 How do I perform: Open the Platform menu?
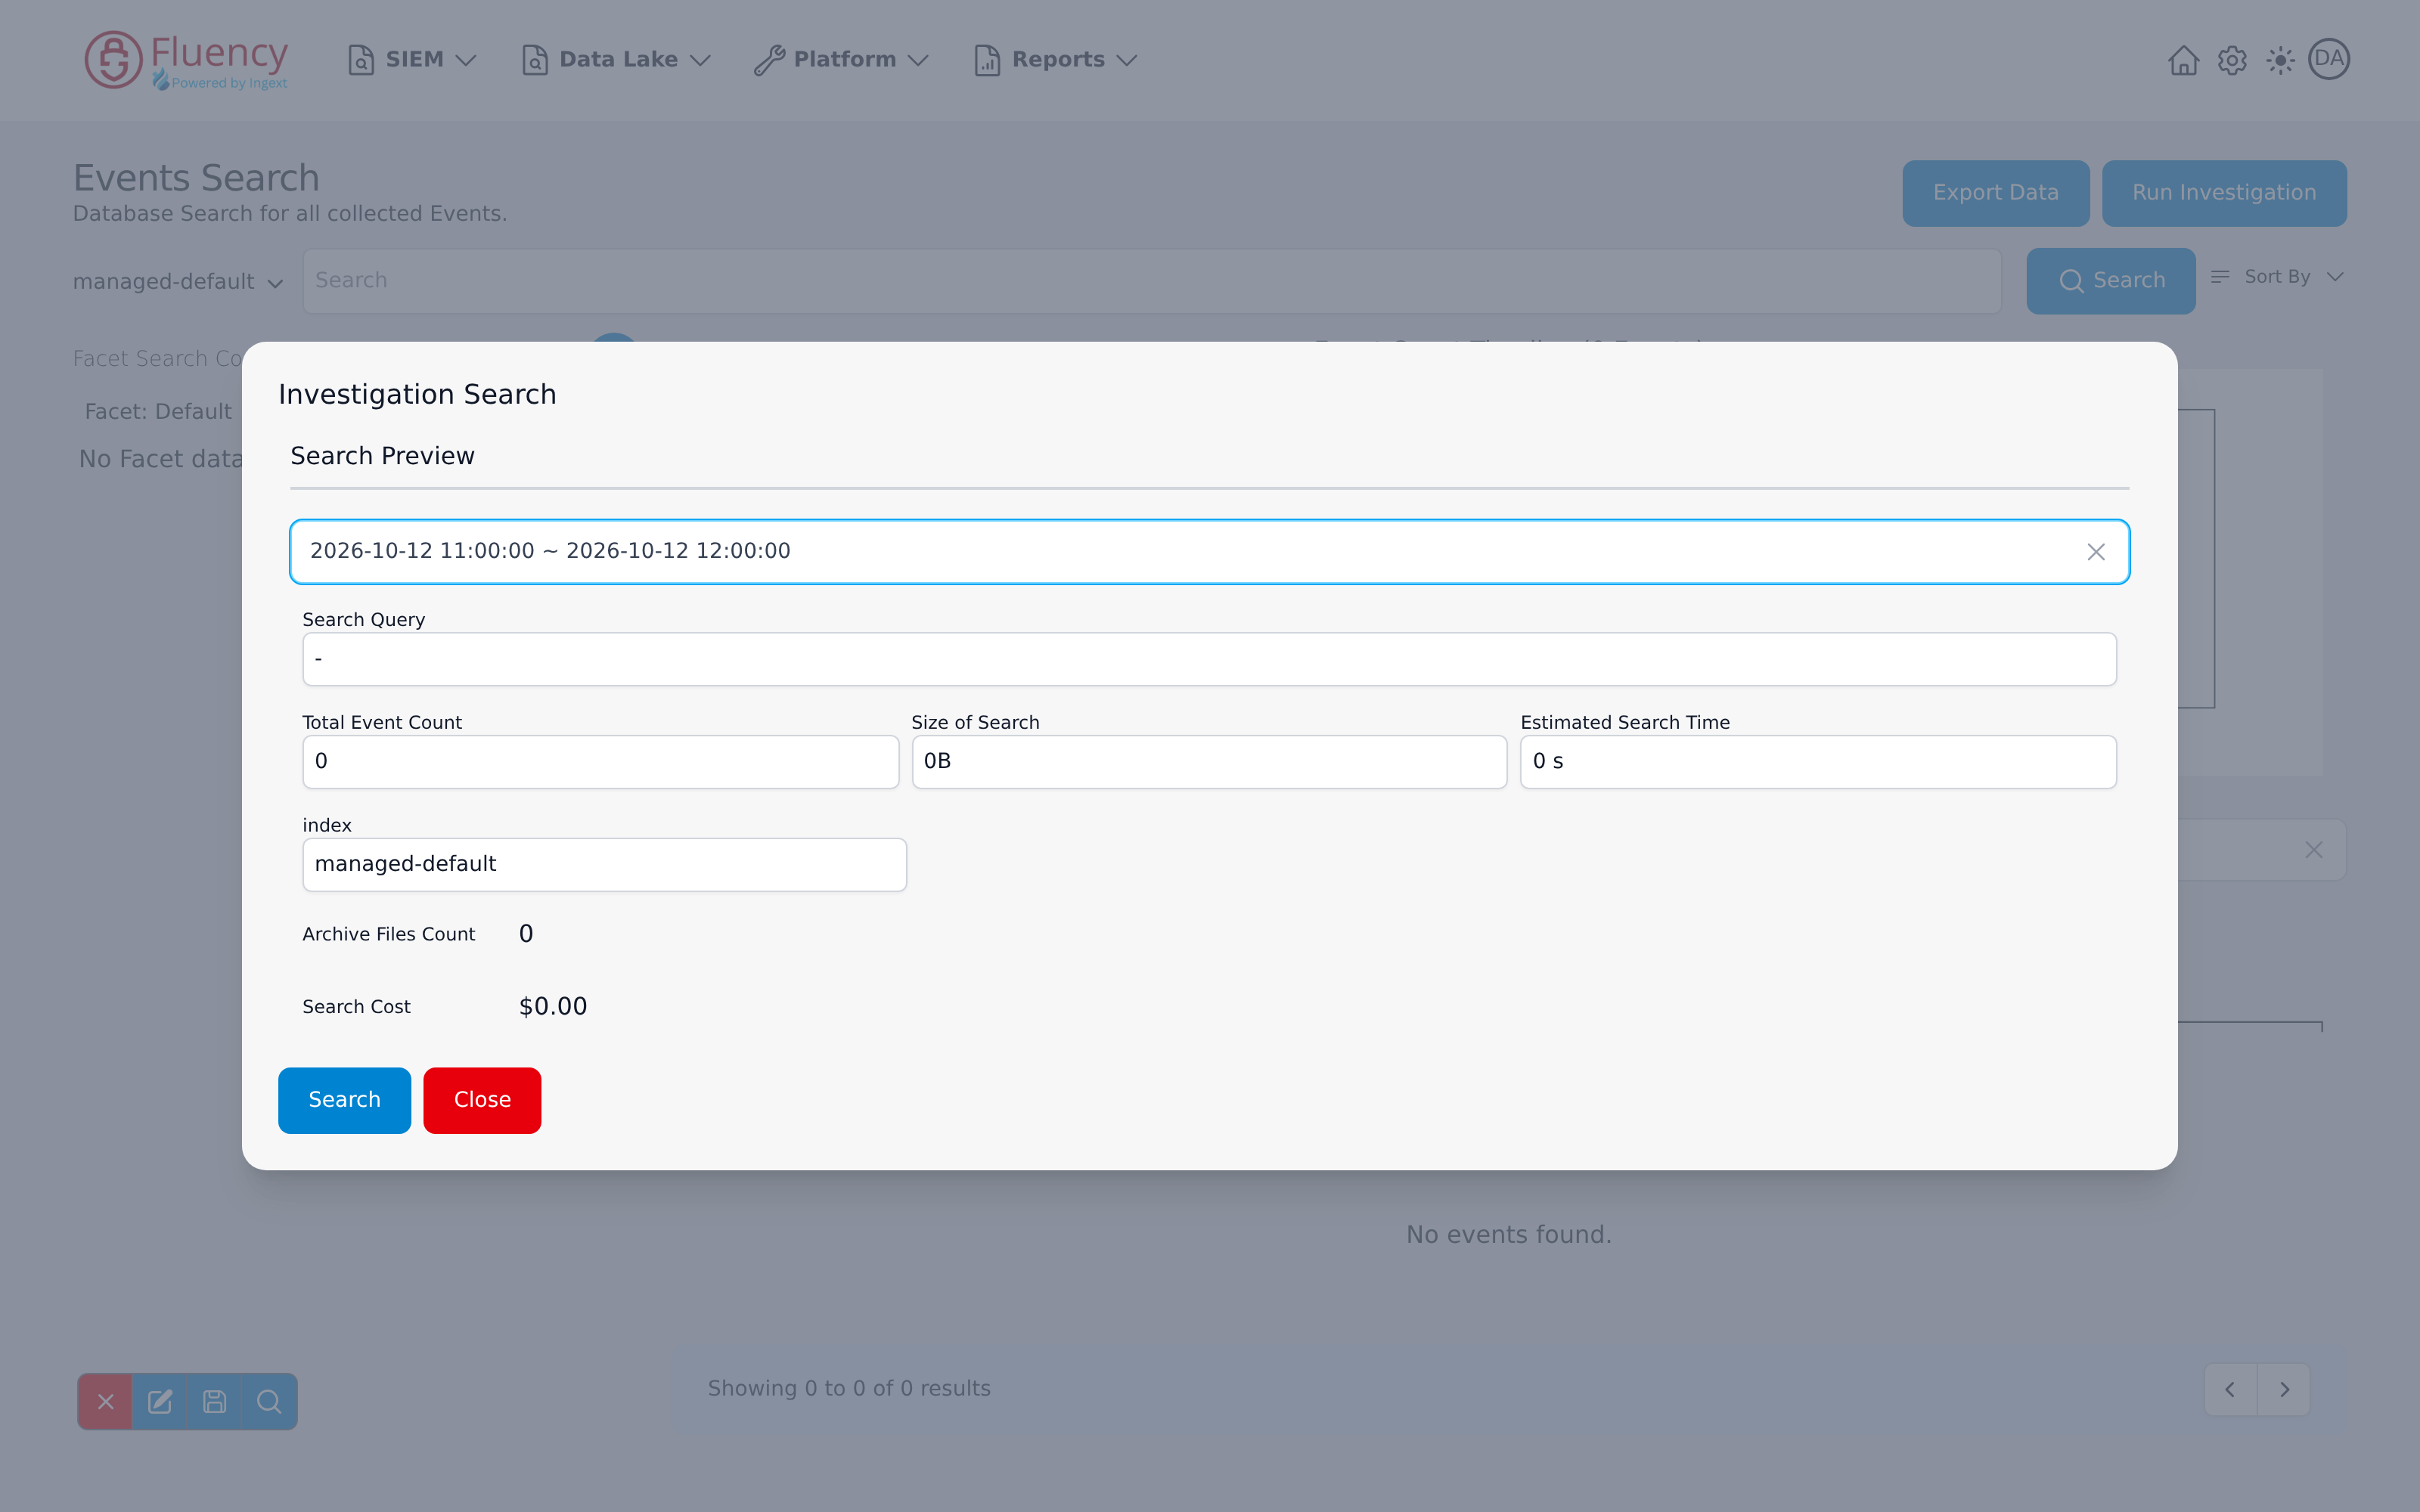point(841,60)
